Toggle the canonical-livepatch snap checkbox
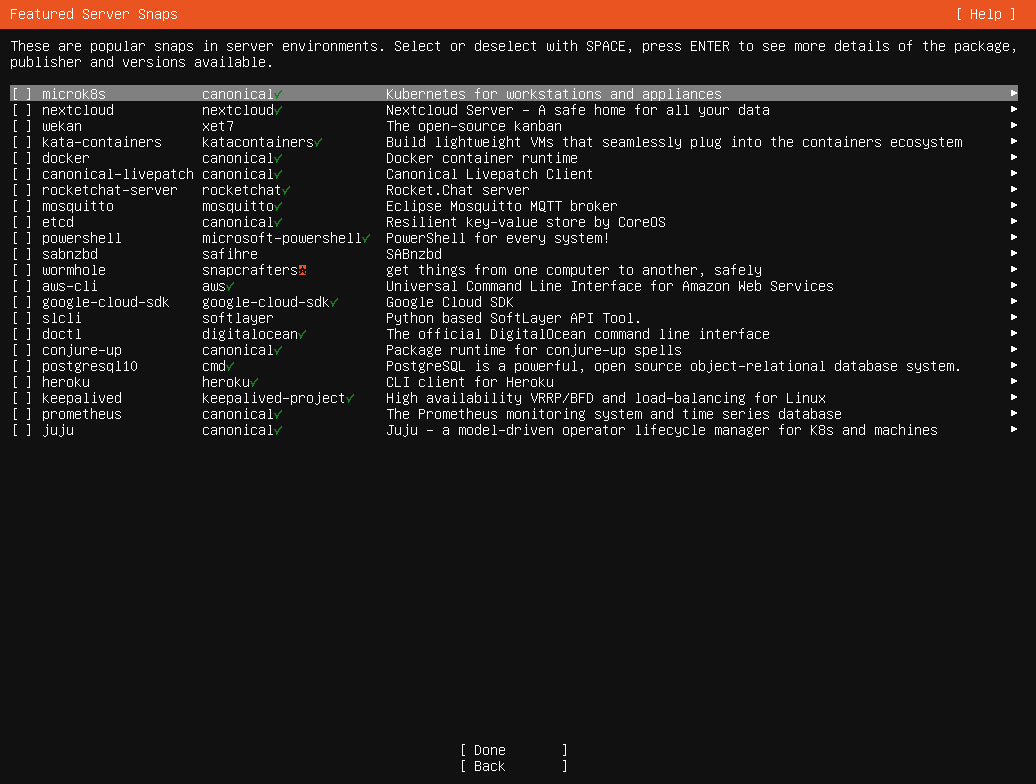Image resolution: width=1036 pixels, height=784 pixels. click(22, 174)
